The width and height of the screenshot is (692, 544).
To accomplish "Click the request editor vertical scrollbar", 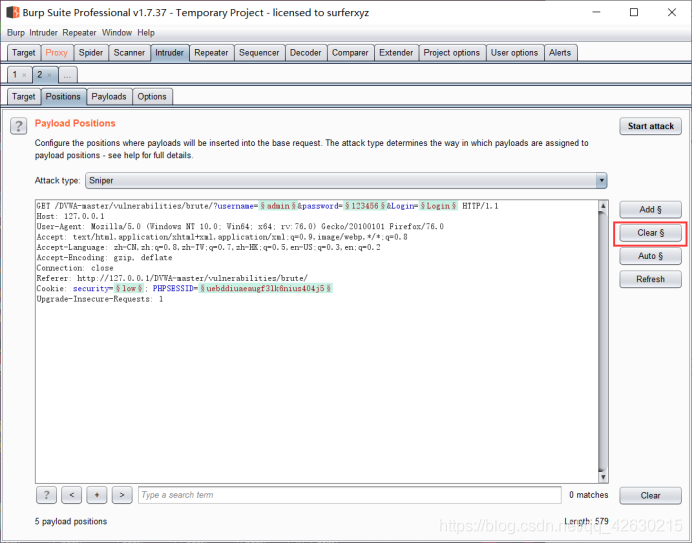I will (x=603, y=342).
